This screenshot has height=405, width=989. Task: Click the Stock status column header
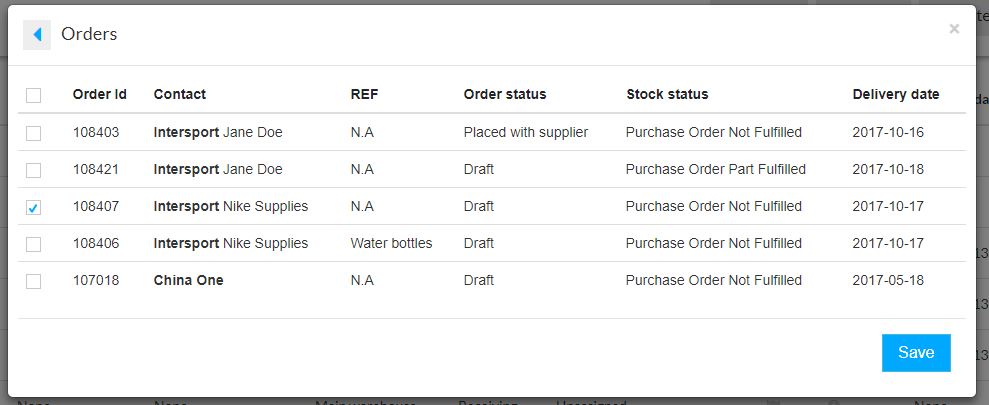[x=667, y=95]
